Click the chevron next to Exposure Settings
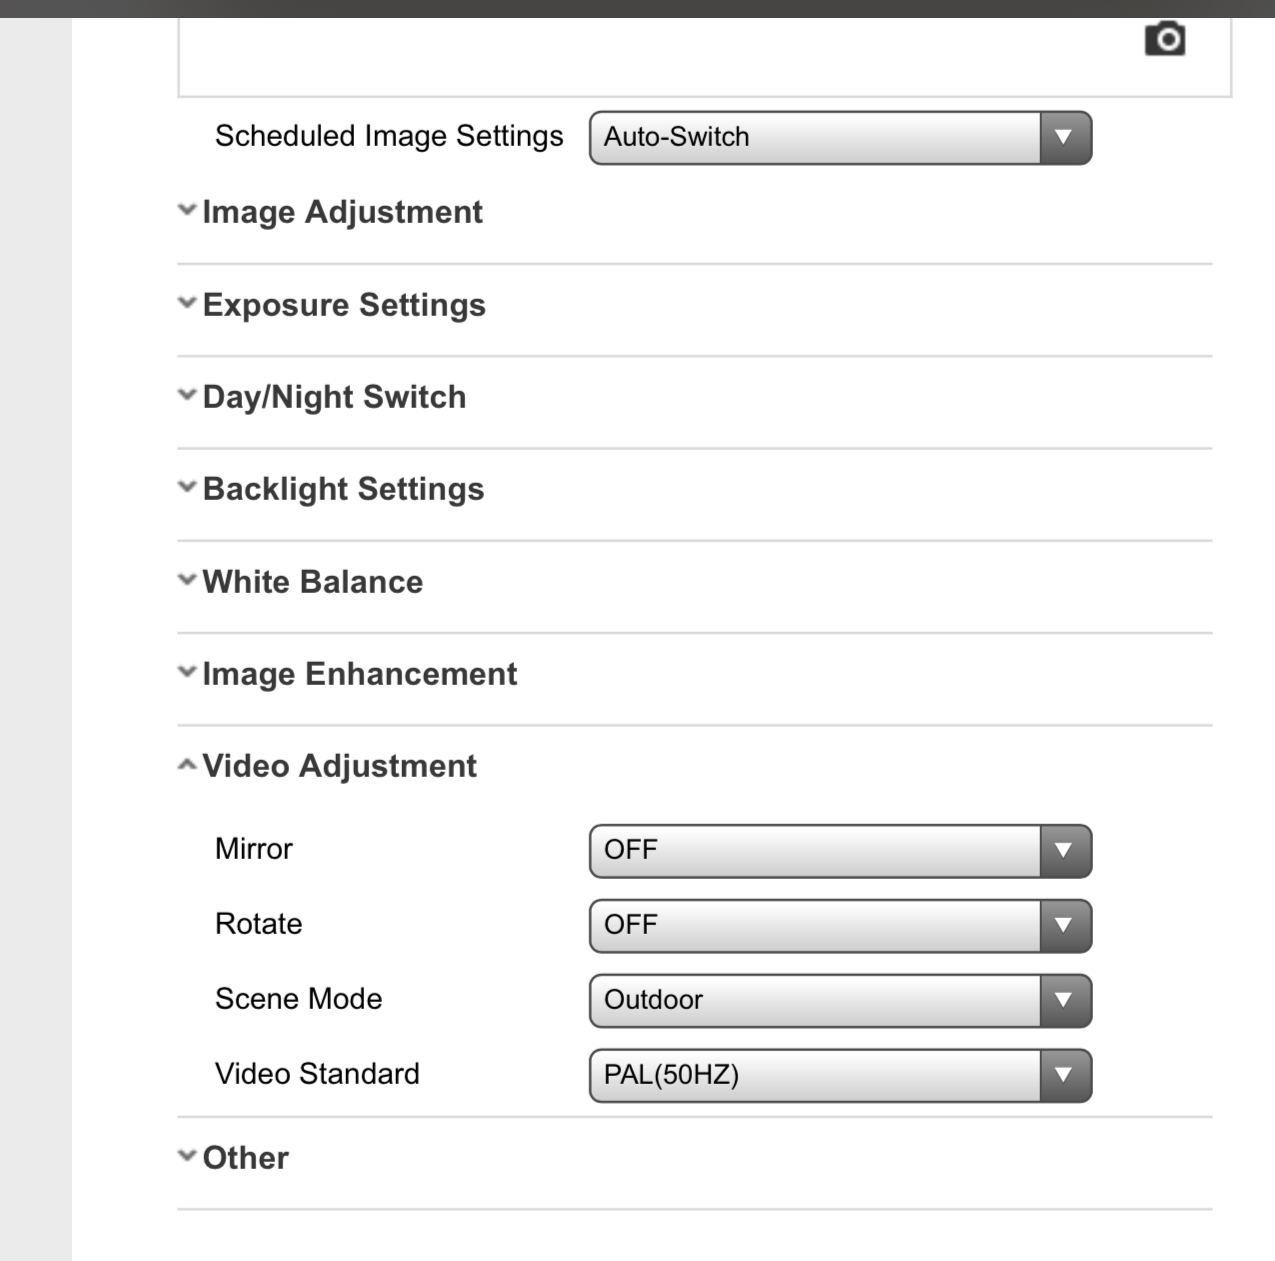This screenshot has width=1275, height=1261. (x=187, y=303)
